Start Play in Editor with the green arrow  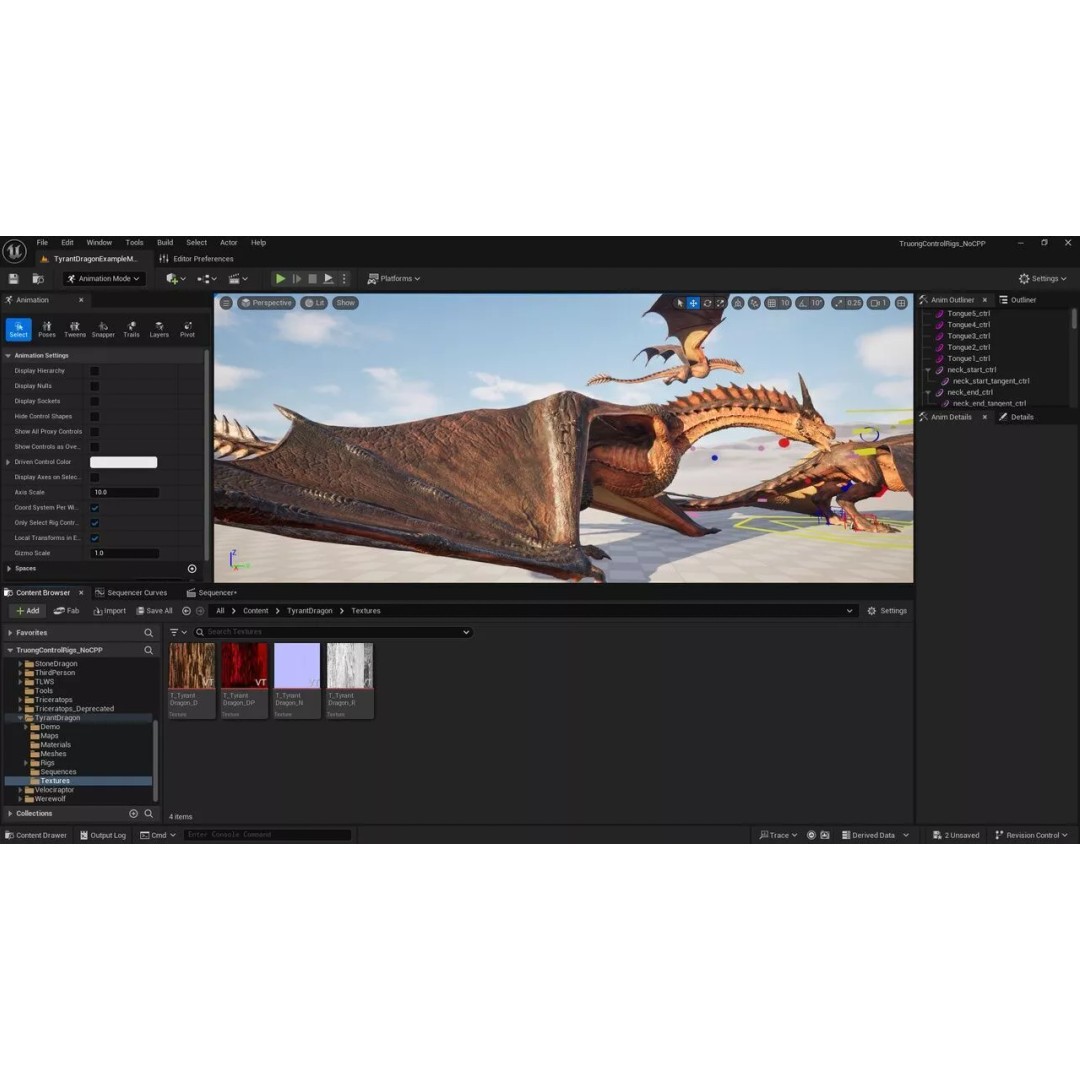[280, 278]
